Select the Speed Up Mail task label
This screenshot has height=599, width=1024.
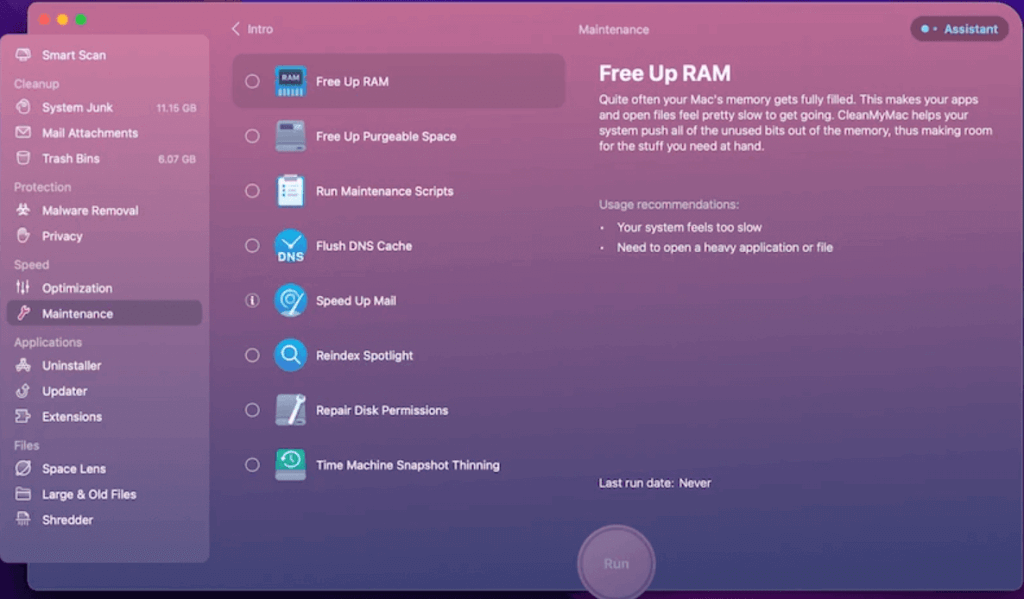click(356, 300)
